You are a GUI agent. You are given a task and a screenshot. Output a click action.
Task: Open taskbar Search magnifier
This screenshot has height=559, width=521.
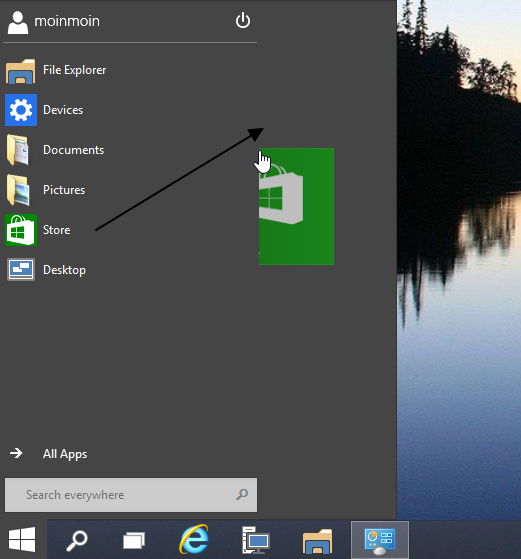click(77, 540)
